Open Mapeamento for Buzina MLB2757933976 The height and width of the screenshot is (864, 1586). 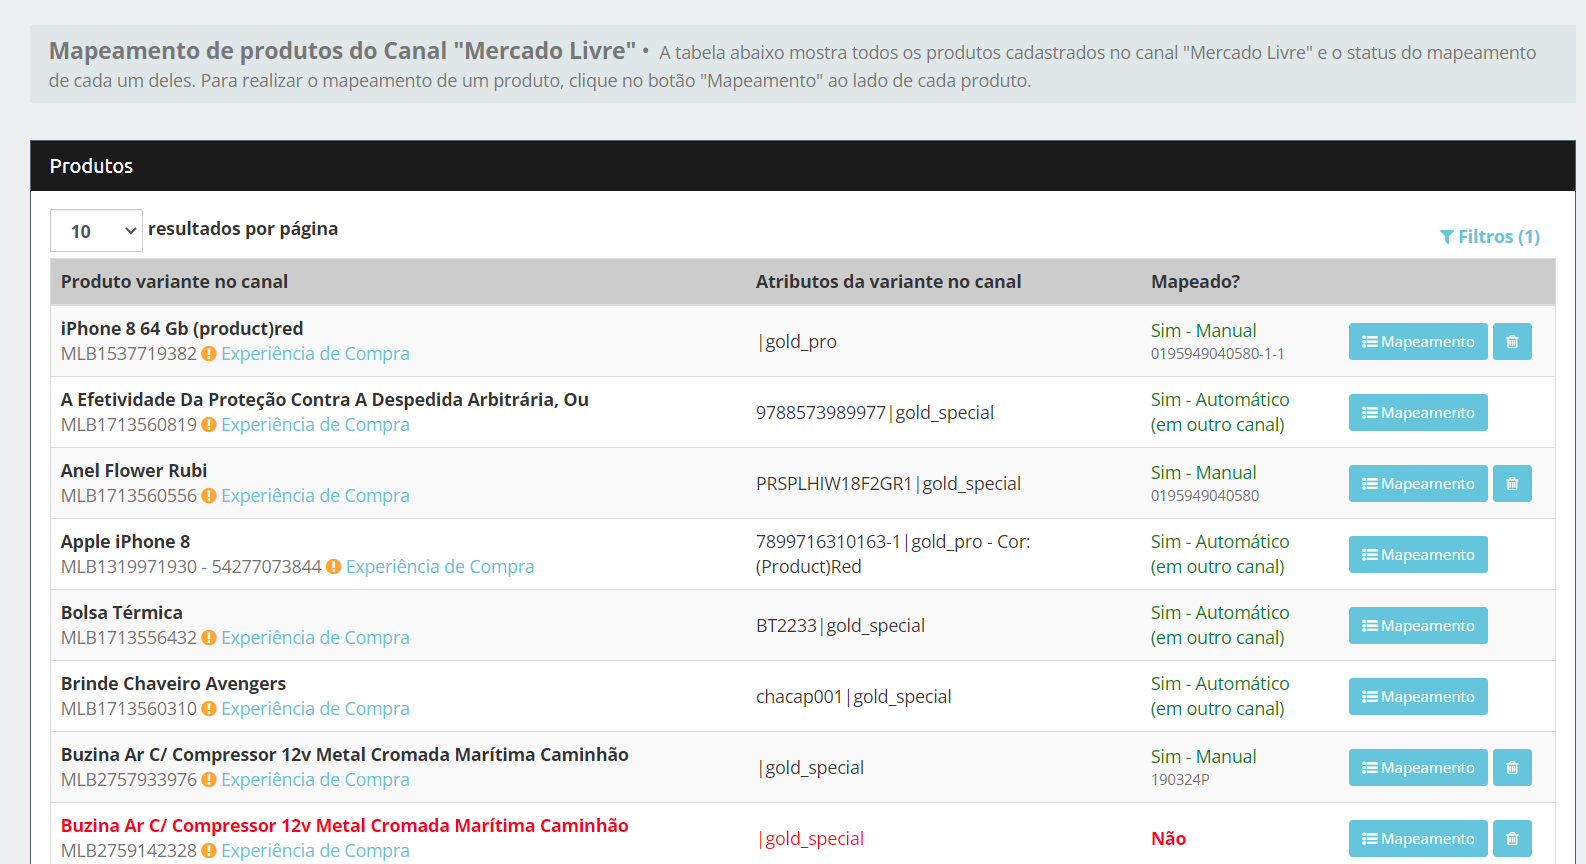1418,768
